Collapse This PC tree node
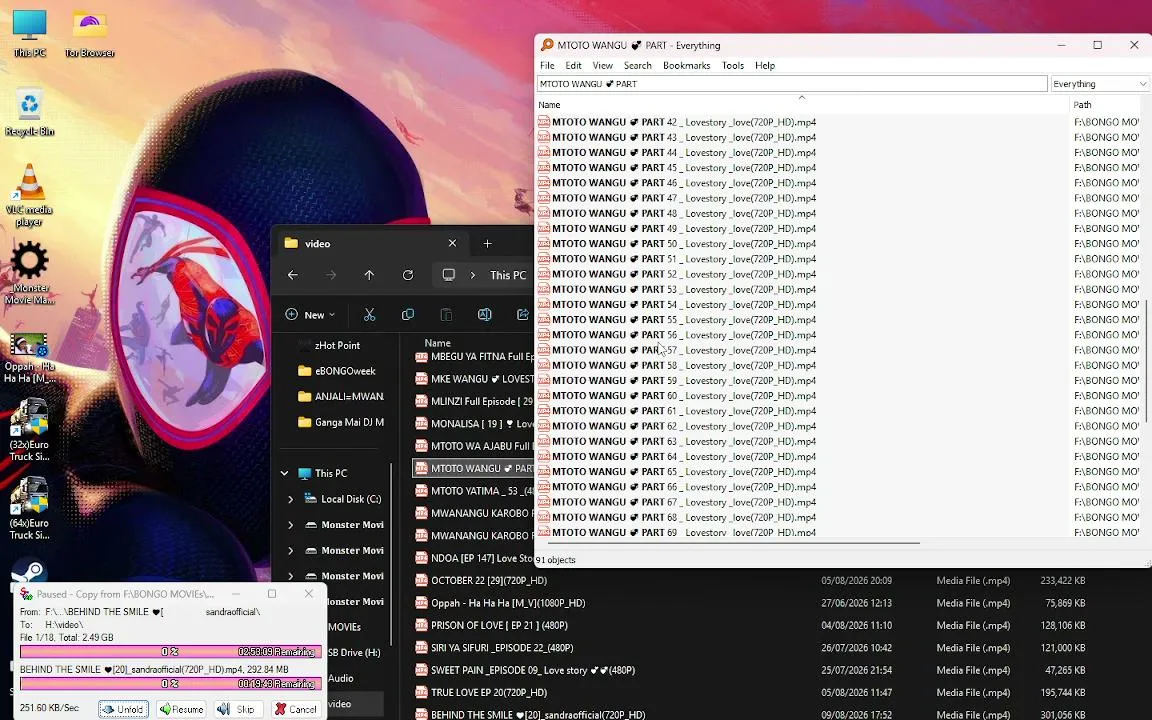Screen dimensions: 1152x720 [x=284, y=473]
